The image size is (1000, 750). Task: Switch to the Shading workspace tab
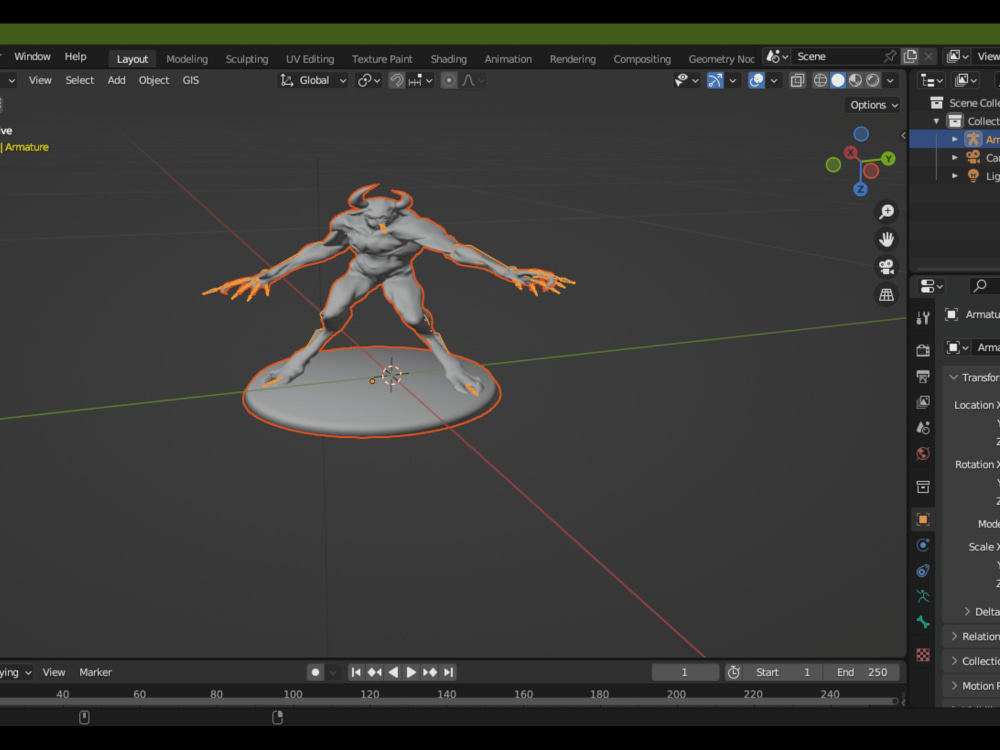click(x=448, y=59)
